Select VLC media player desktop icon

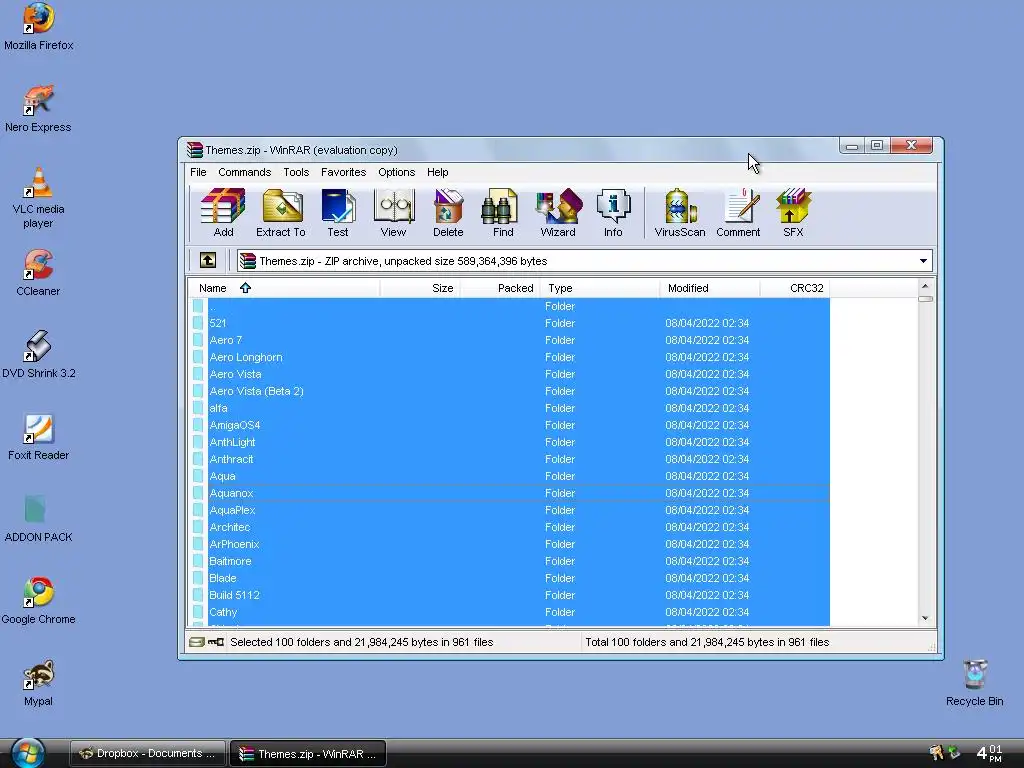[x=39, y=198]
